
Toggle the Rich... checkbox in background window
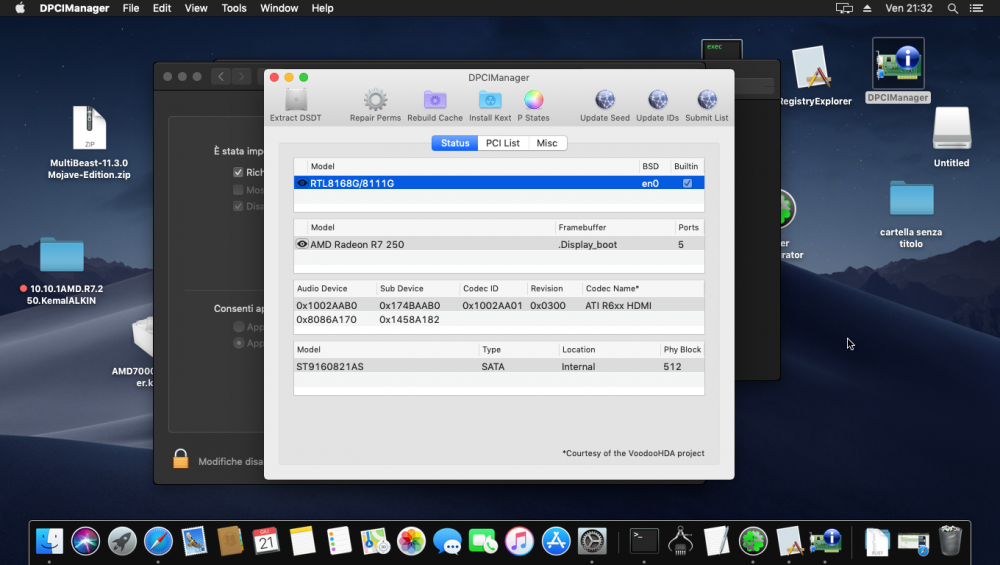tap(238, 172)
